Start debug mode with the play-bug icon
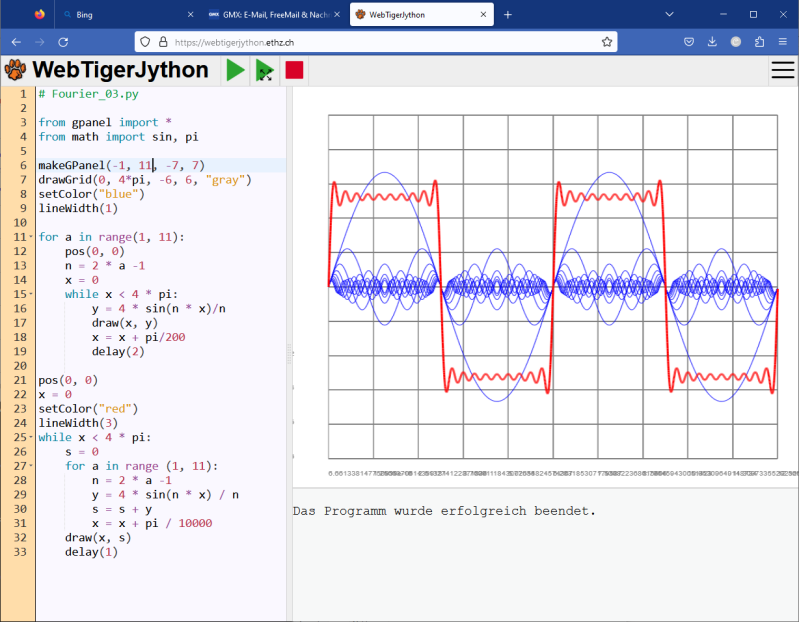 [264, 69]
